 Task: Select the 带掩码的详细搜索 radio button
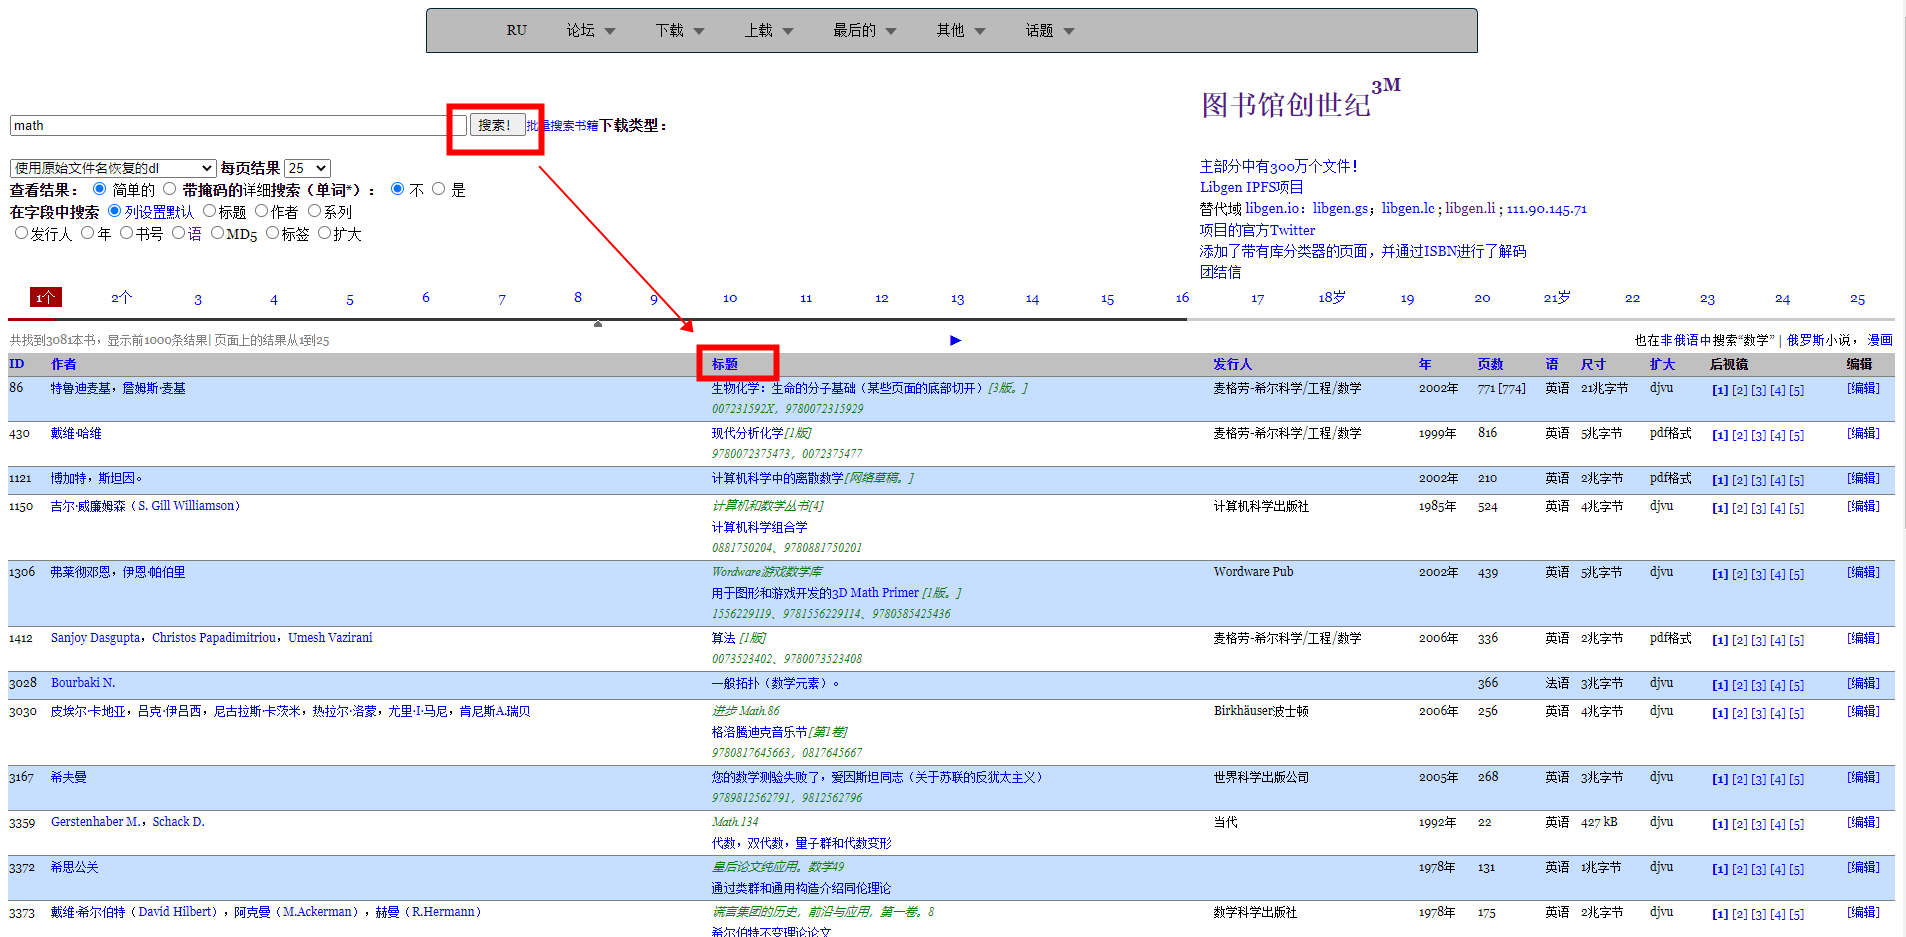(x=169, y=189)
